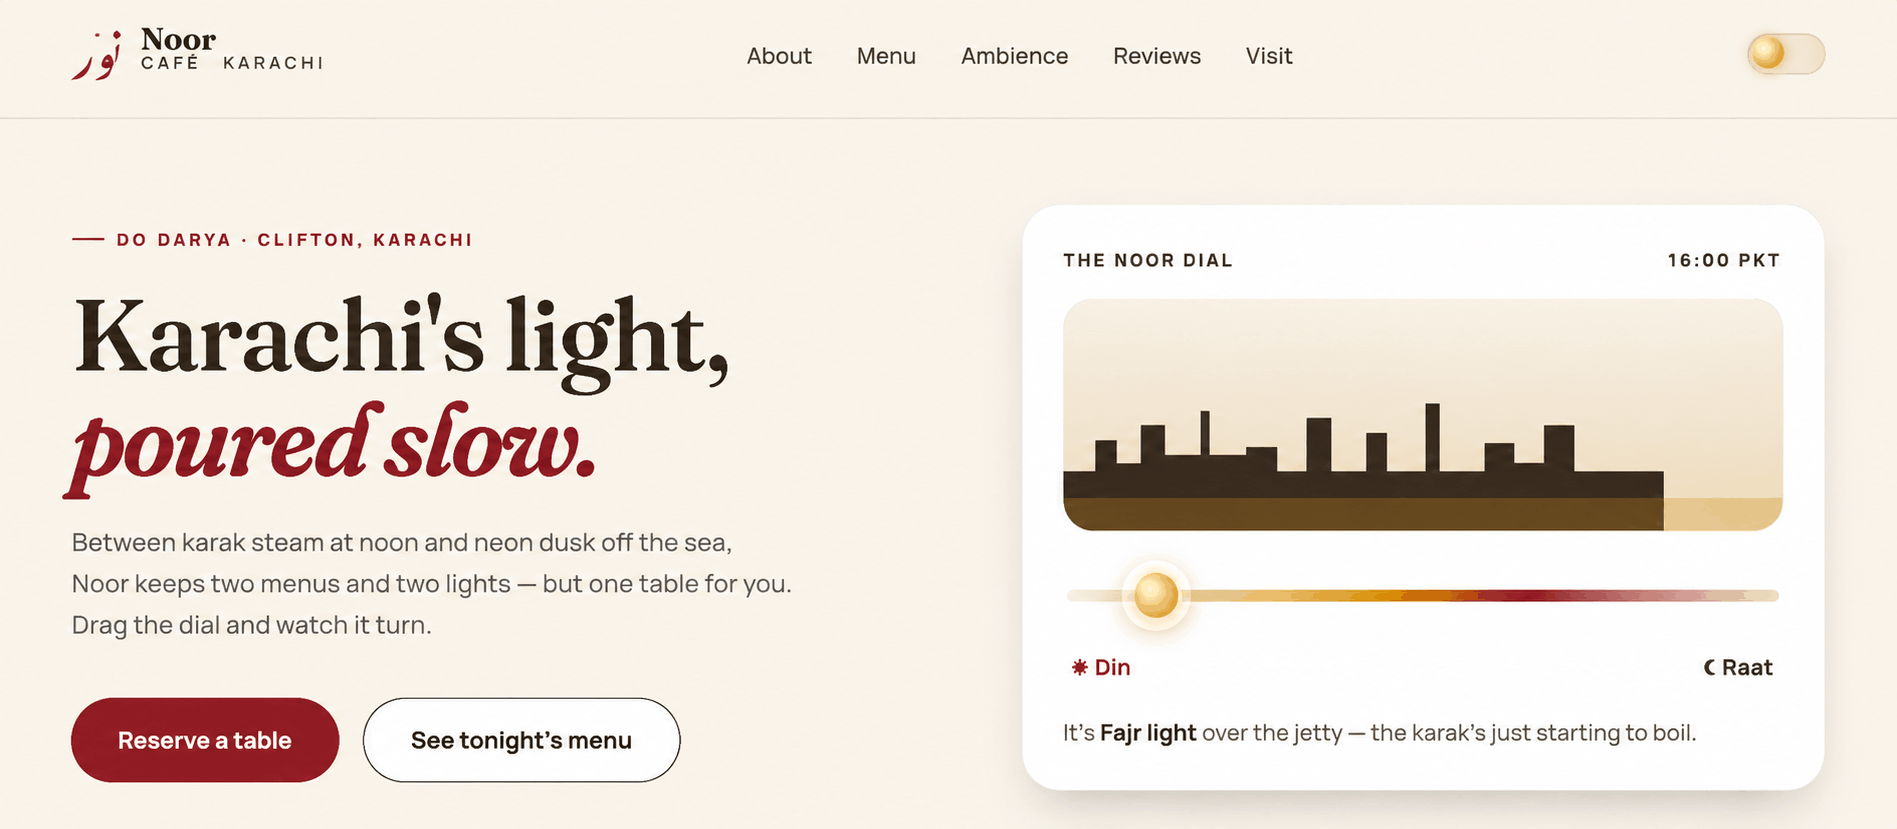
Task: Click See tonight's menu button
Action: tap(521, 740)
